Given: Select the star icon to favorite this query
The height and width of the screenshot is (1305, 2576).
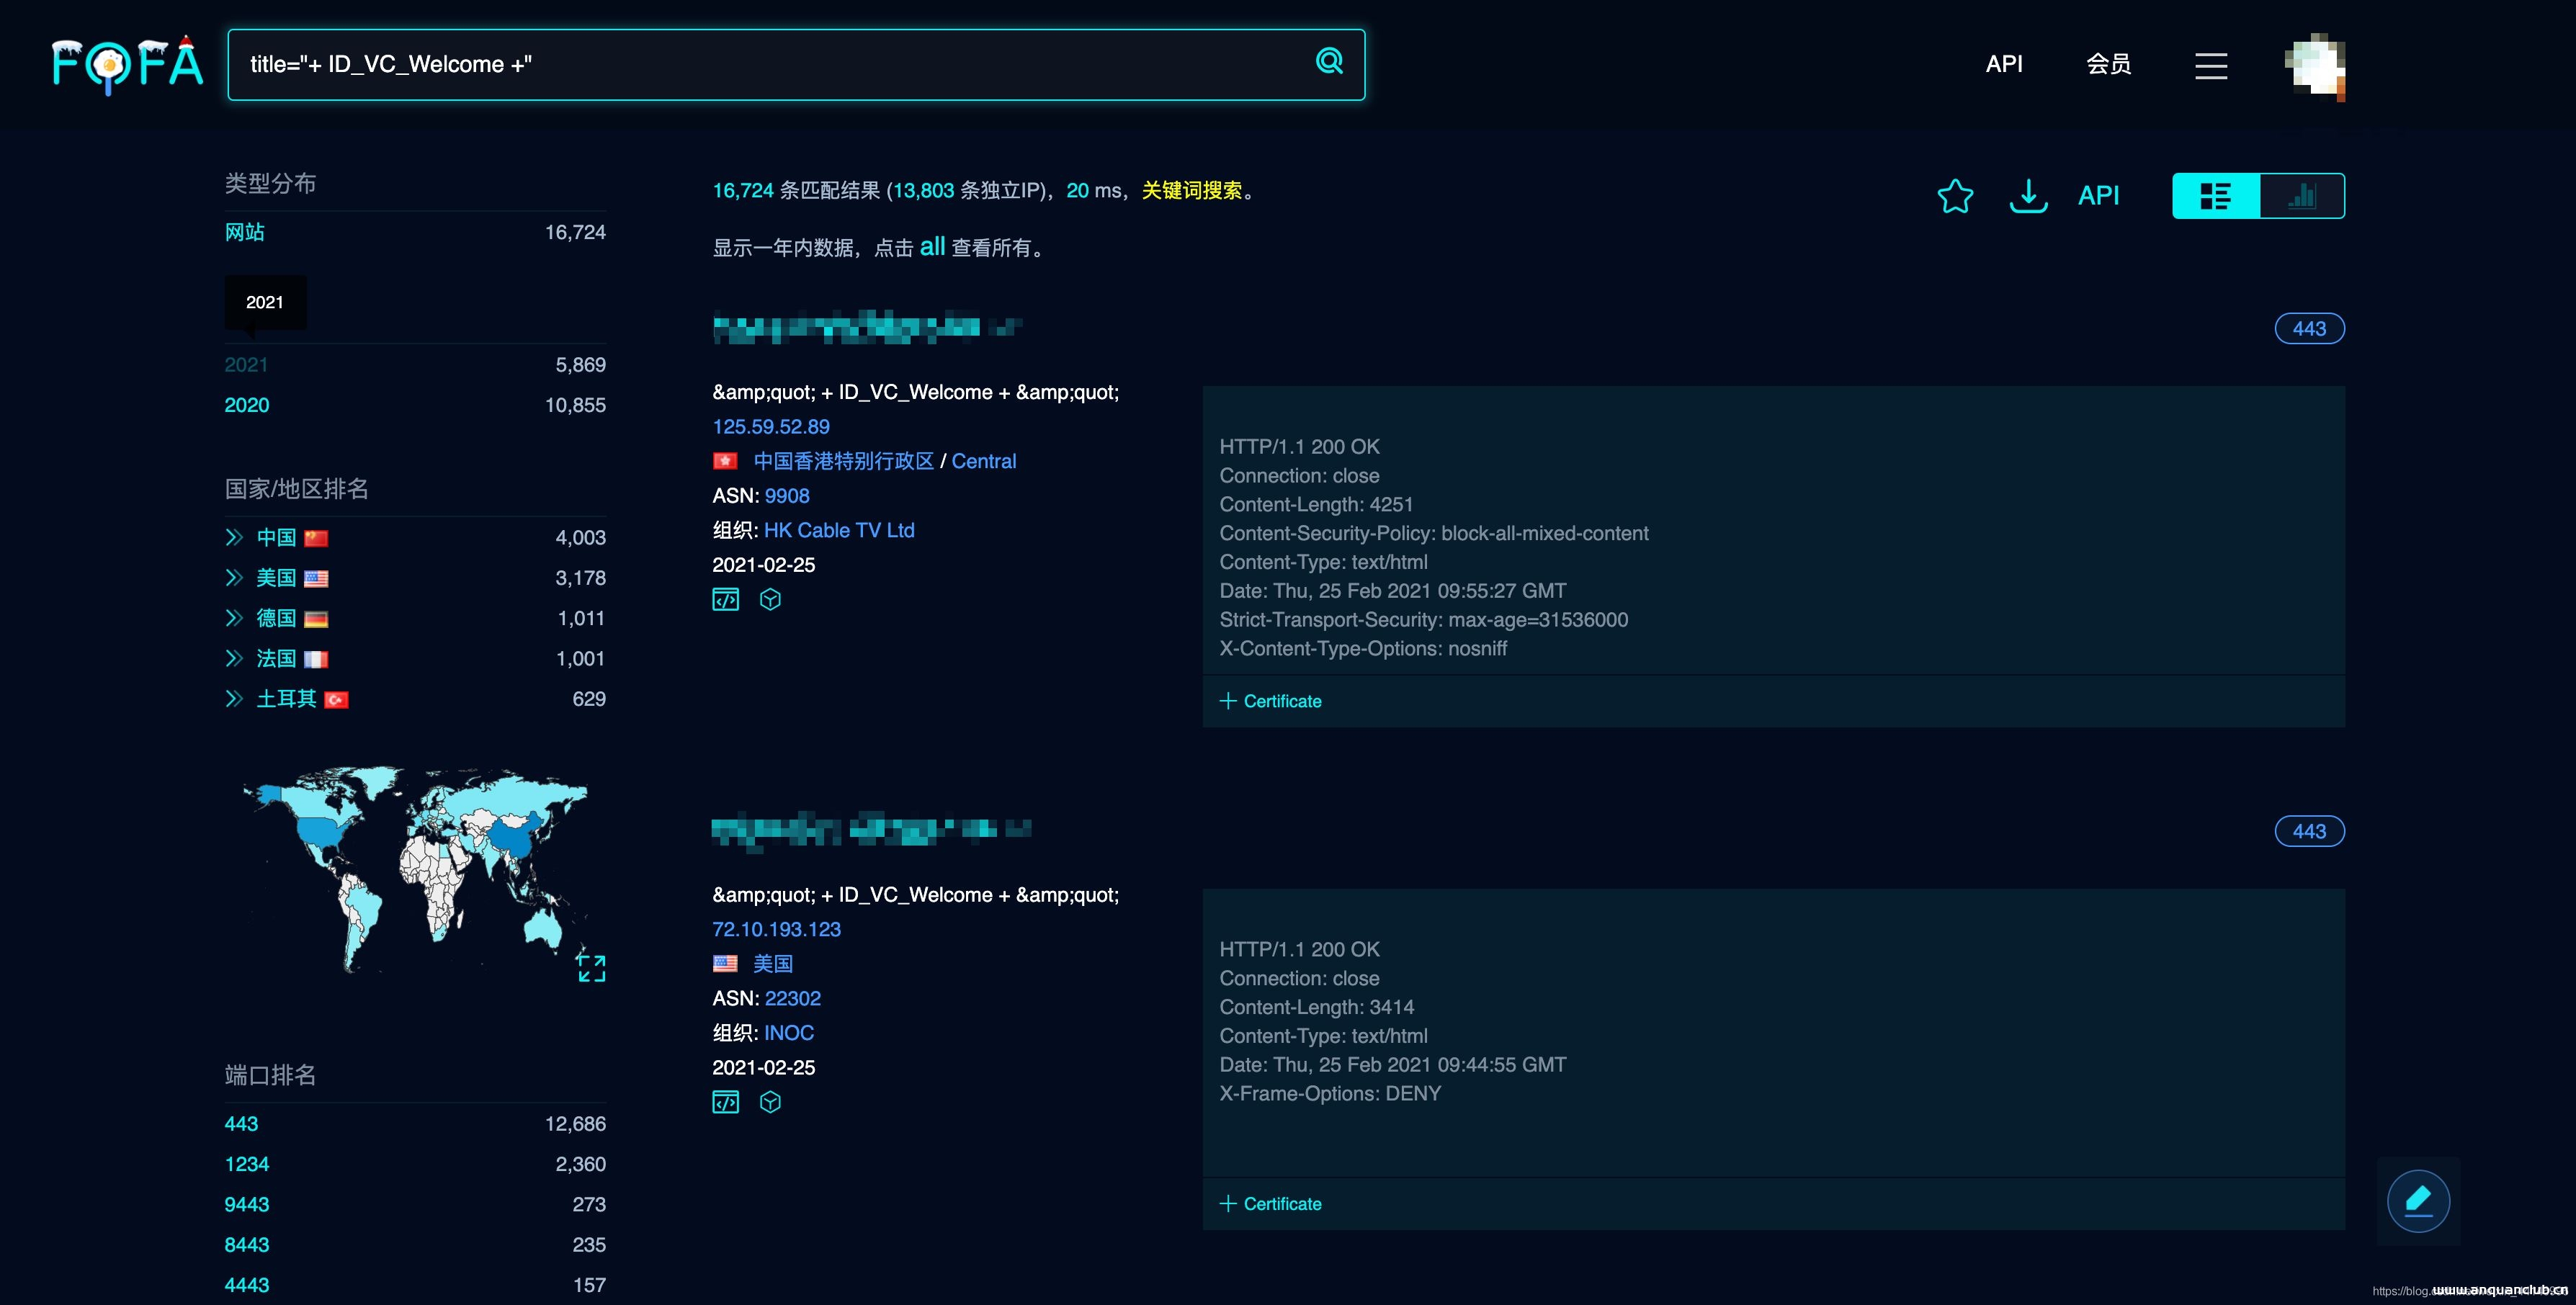Looking at the screenshot, I should (x=1956, y=196).
